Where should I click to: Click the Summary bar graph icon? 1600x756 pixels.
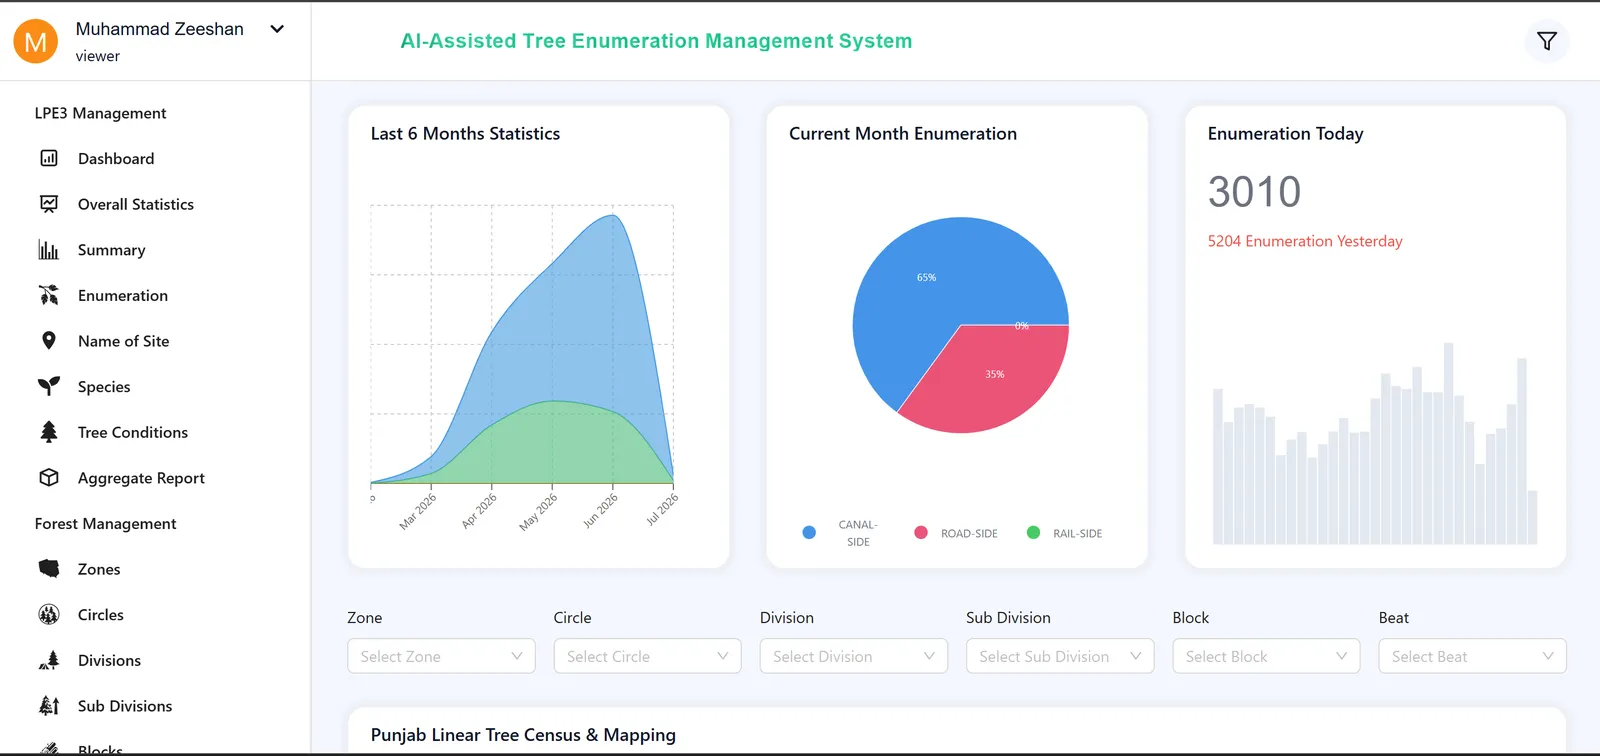[48, 250]
